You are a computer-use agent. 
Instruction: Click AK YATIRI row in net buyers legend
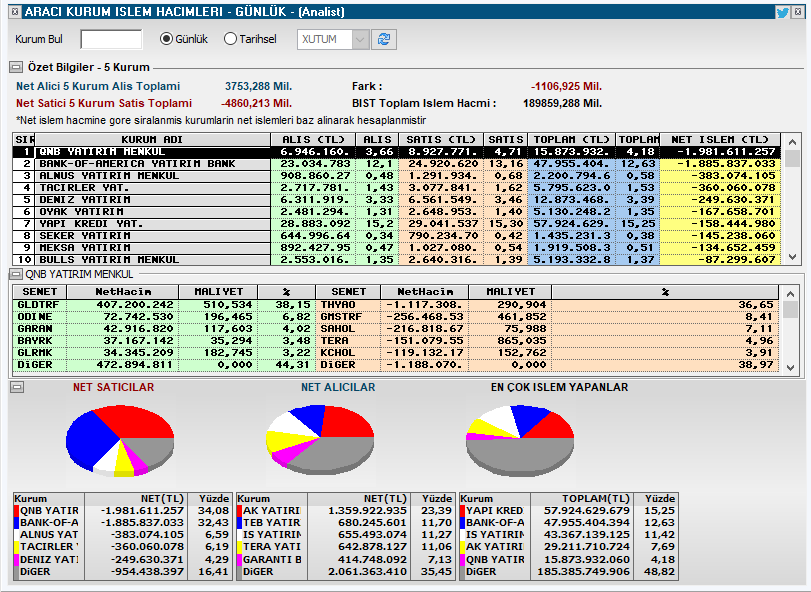(346, 511)
